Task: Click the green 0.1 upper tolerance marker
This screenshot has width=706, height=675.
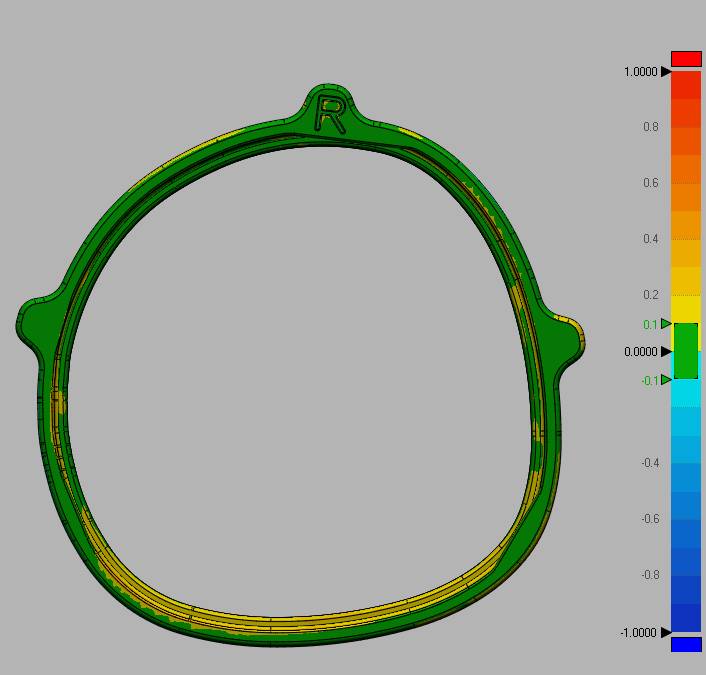Action: pos(666,324)
